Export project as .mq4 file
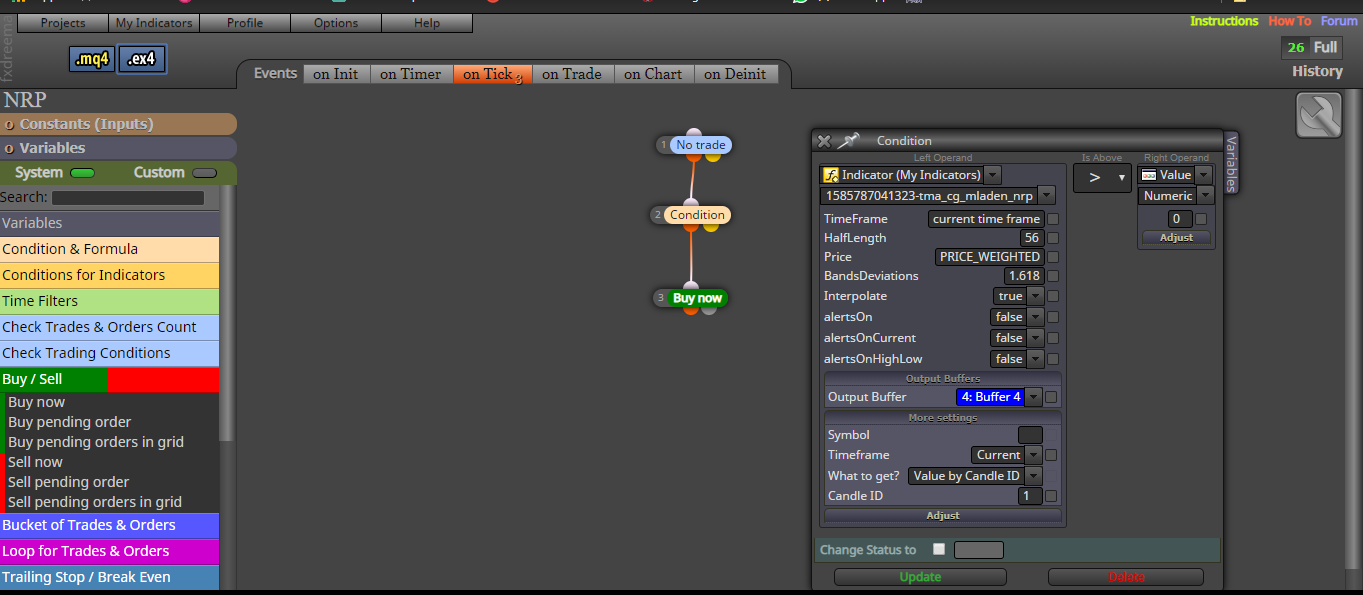Image resolution: width=1363 pixels, height=595 pixels. [92, 59]
